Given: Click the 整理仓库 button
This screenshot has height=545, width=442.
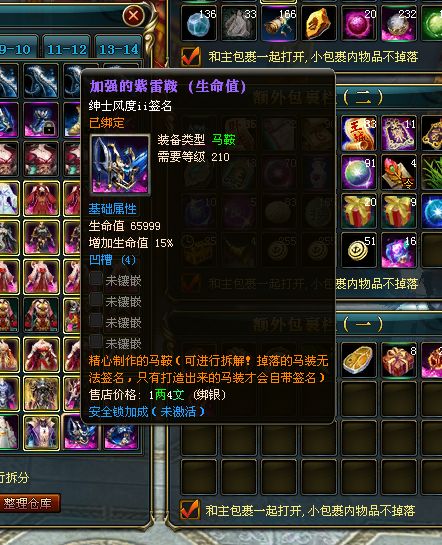Looking at the screenshot, I should tap(29, 503).
